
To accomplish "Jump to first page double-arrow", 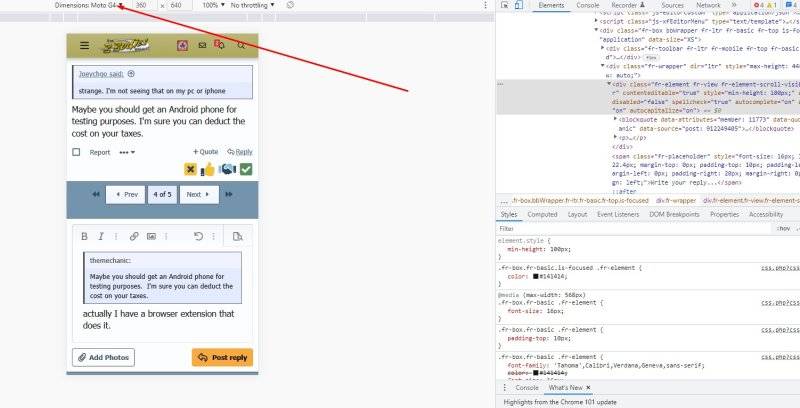I will tap(95, 194).
